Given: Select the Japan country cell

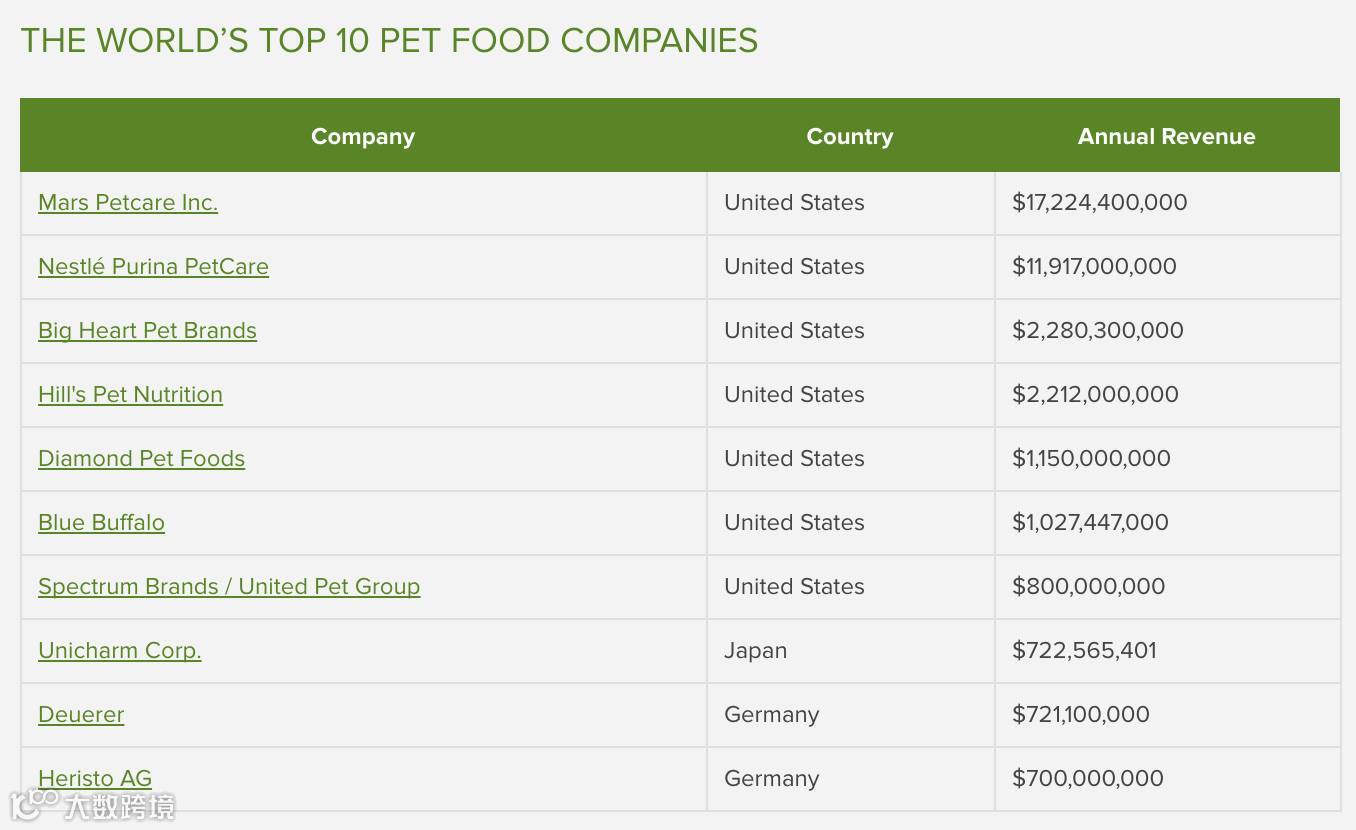Looking at the screenshot, I should [x=851, y=651].
